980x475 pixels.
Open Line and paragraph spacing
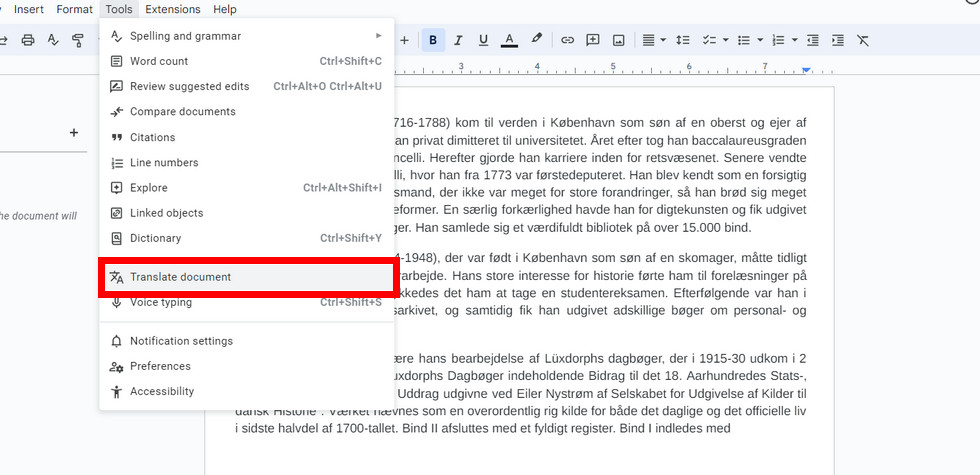pos(683,41)
